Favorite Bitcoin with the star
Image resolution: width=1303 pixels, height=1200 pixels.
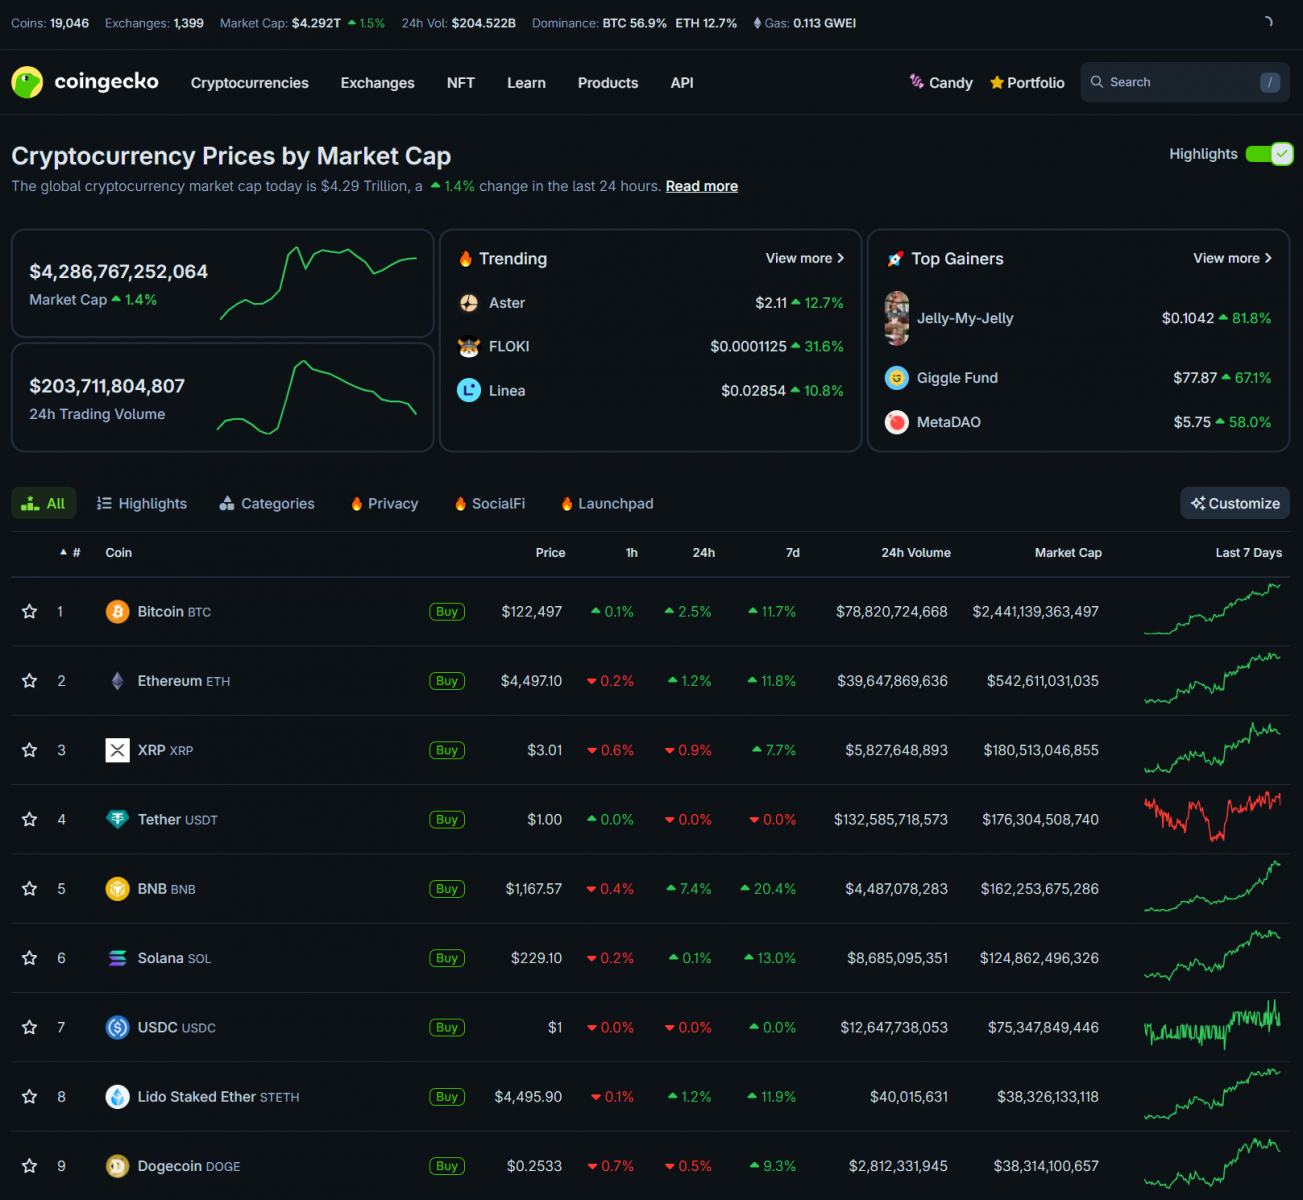coord(30,612)
